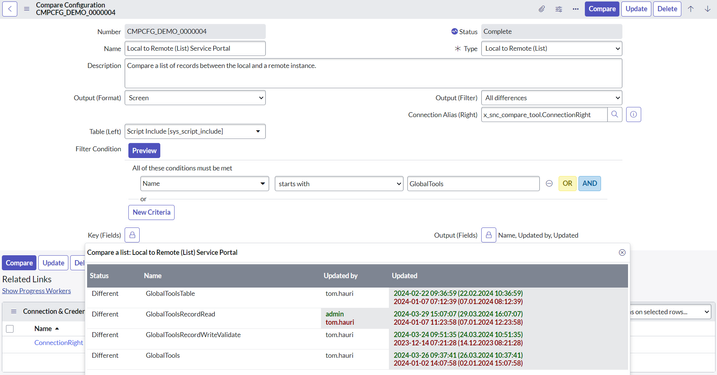Click the Preview filter button
This screenshot has height=375, width=717.
pos(144,150)
